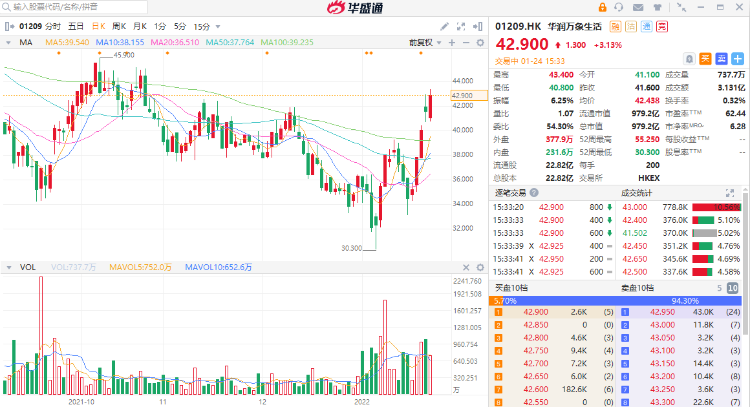Click the 华盛通 logo
Image resolution: width=750 pixels, height=407 pixels.
tap(355, 7)
